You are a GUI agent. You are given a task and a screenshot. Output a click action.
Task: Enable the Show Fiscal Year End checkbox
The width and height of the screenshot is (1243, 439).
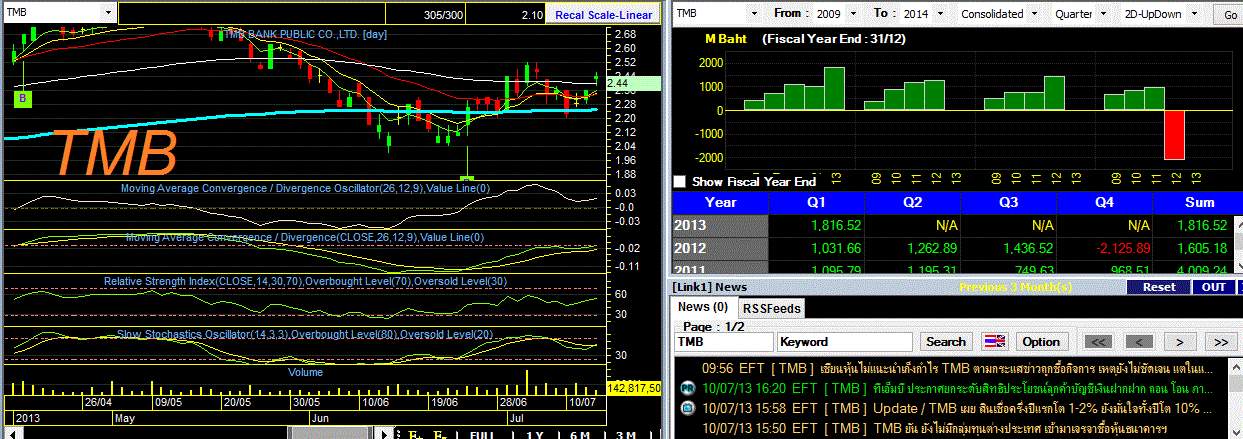click(x=681, y=182)
